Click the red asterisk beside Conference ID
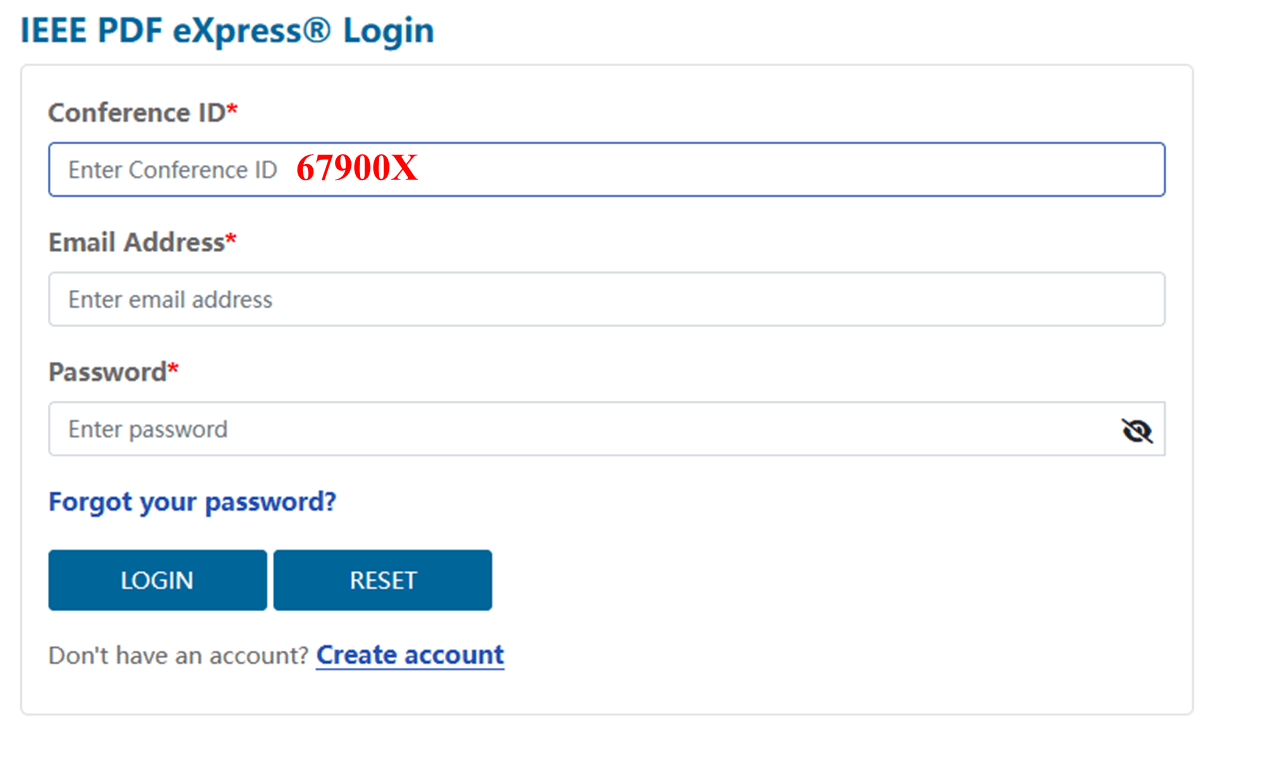The height and width of the screenshot is (770, 1261). (x=233, y=110)
